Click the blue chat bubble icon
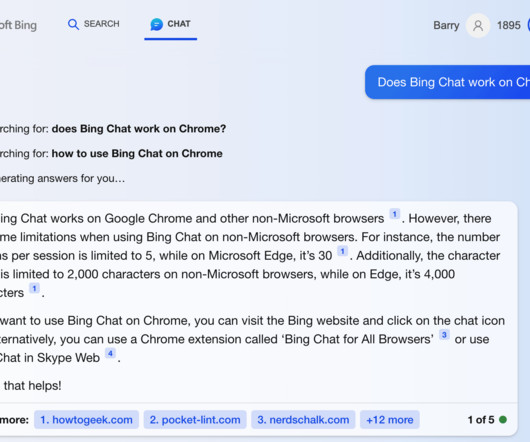Screen dimensions: 530x442 coord(156,24)
